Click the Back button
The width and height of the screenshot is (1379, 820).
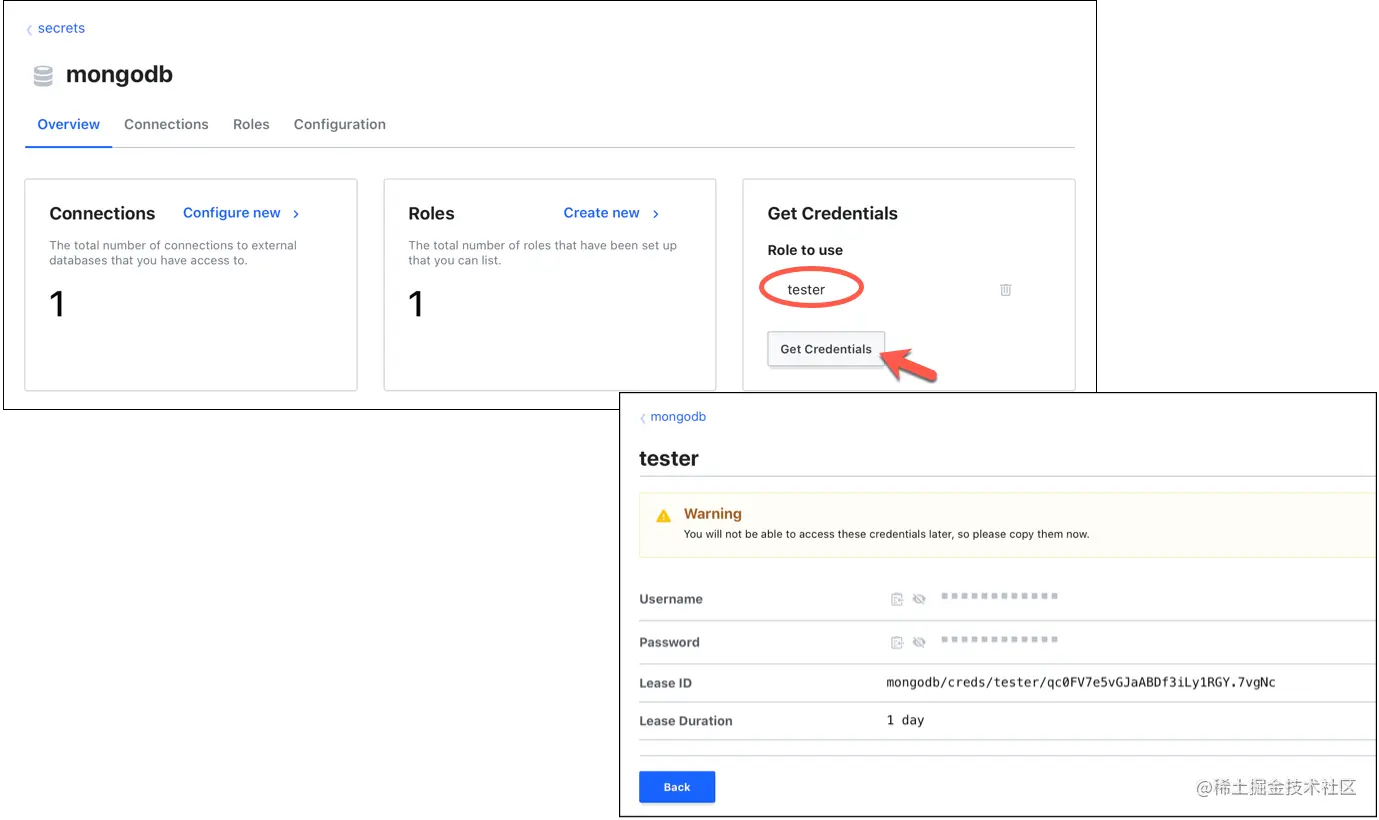[677, 787]
